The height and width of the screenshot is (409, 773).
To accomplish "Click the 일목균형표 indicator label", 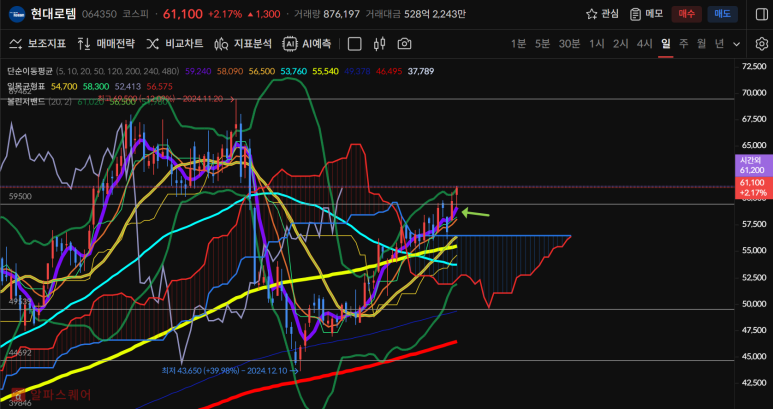I will coord(26,86).
